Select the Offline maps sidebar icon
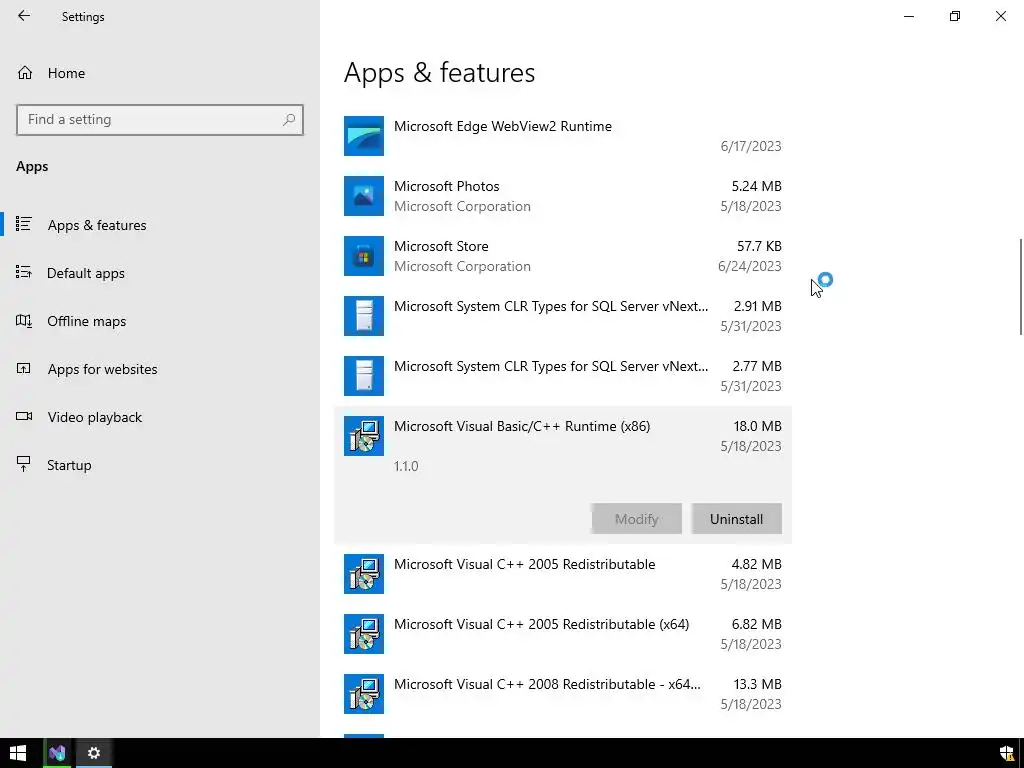 click(x=24, y=321)
